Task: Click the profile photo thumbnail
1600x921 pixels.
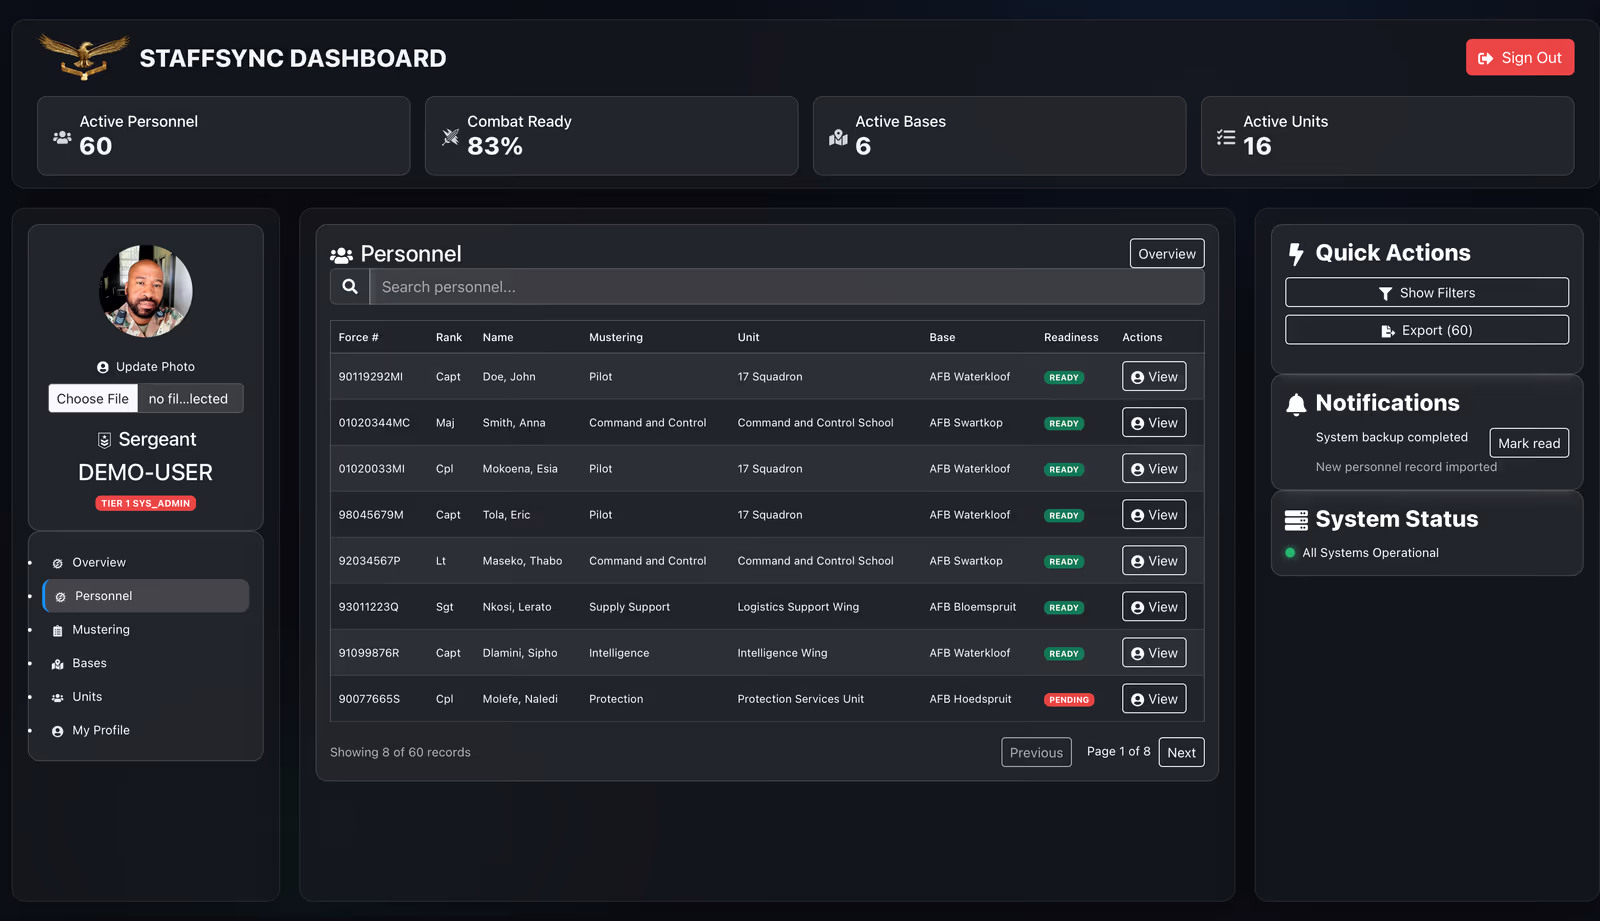Action: point(146,291)
